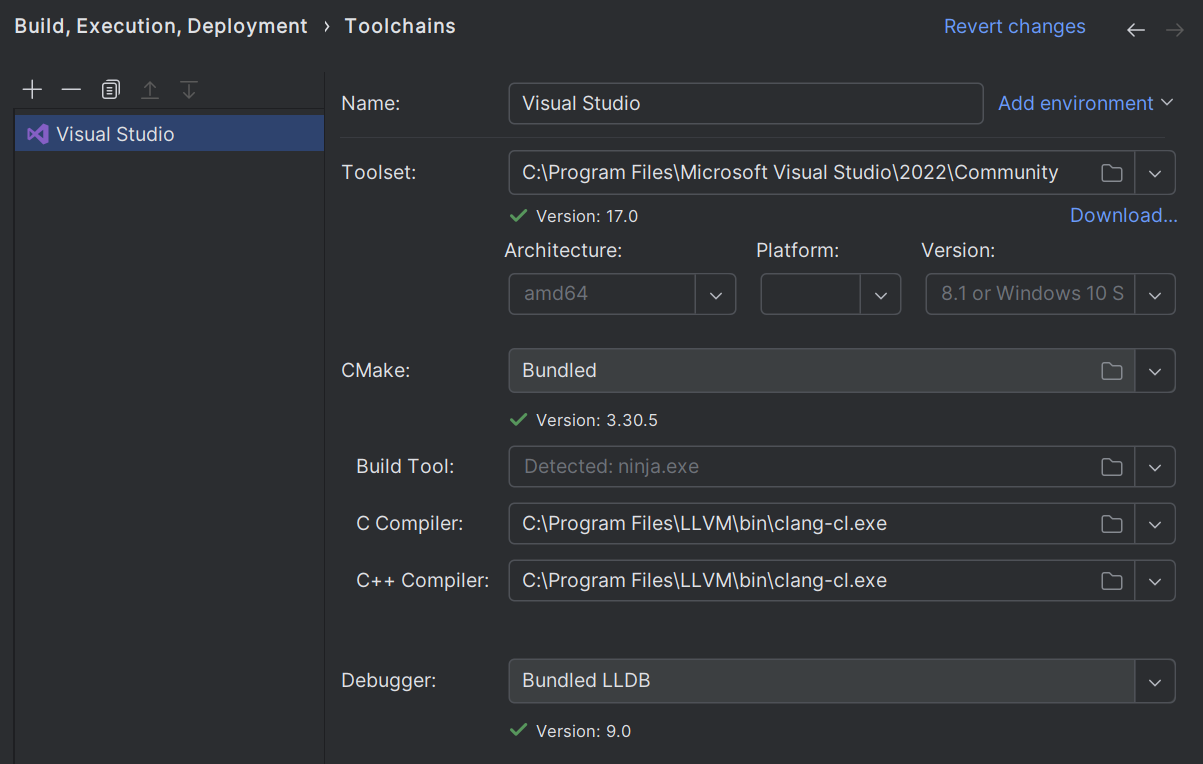Viewport: 1203px width, 764px height.
Task: Remove the selected toolchain using the minus icon
Action: pyautogui.click(x=71, y=89)
